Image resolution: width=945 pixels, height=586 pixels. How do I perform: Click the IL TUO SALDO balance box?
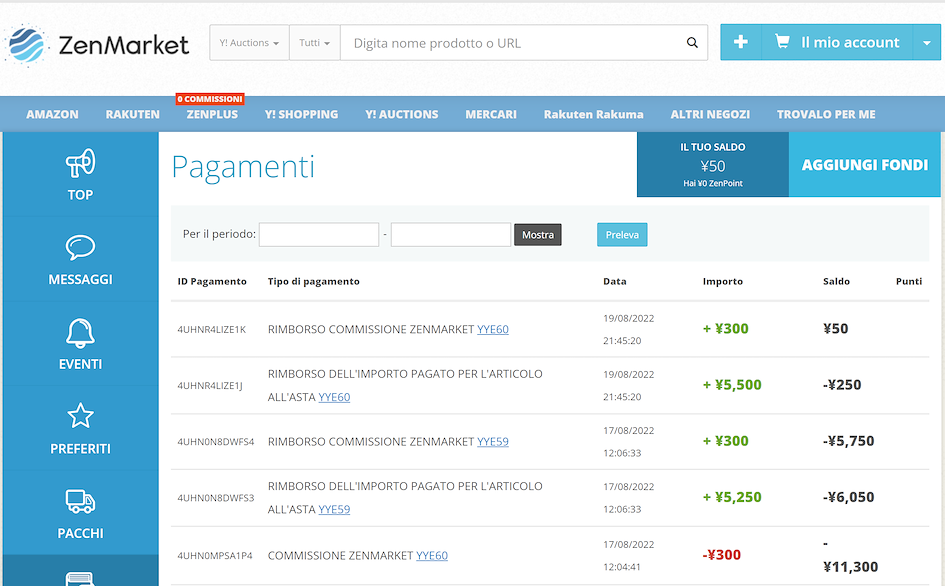[x=713, y=165]
